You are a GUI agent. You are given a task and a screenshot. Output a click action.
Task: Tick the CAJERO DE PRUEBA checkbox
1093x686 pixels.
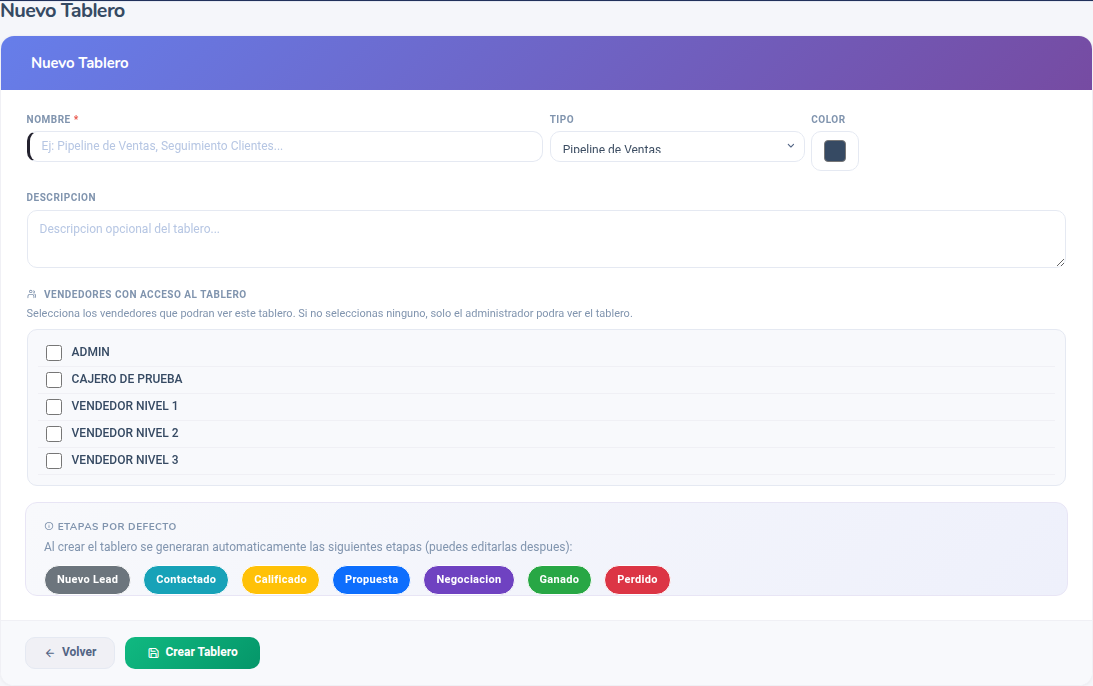point(54,380)
